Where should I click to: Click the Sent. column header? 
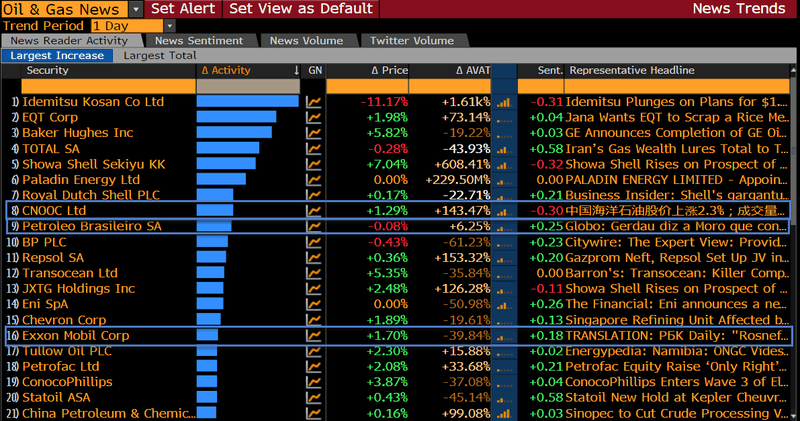(x=541, y=70)
